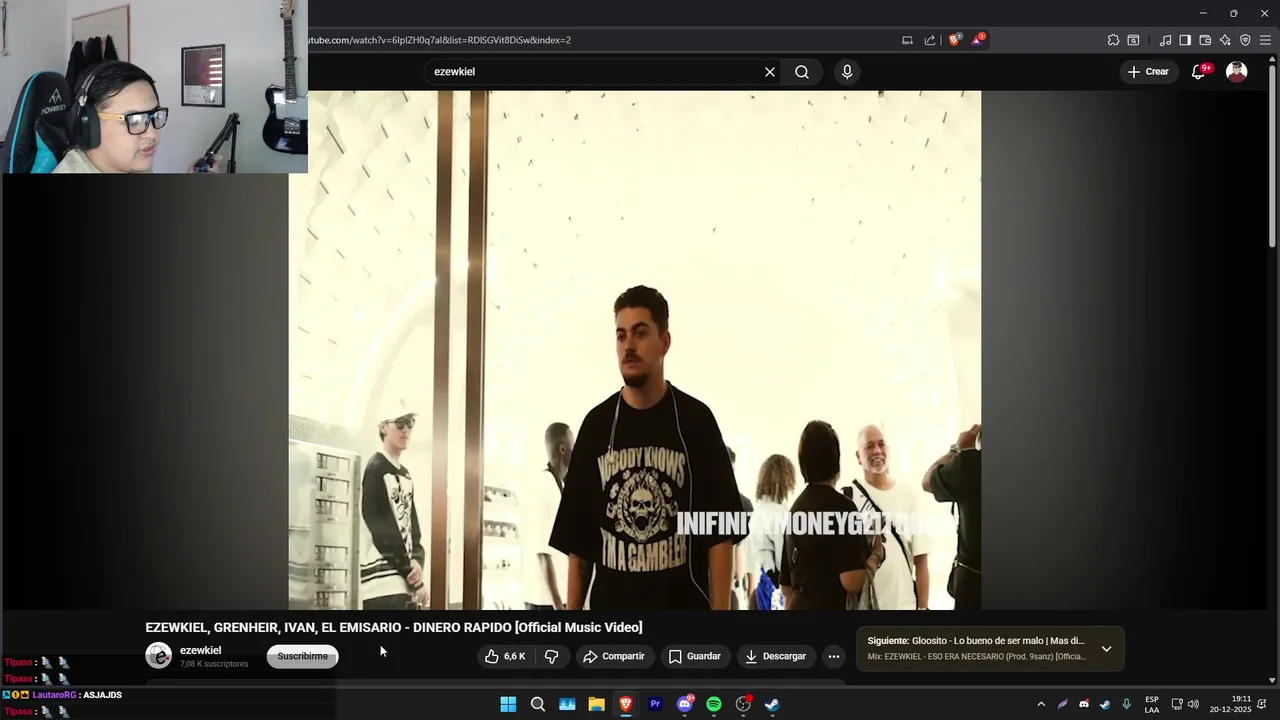Open the Brave Shields lion icon
Viewport: 1280px width, 720px height.
954,40
